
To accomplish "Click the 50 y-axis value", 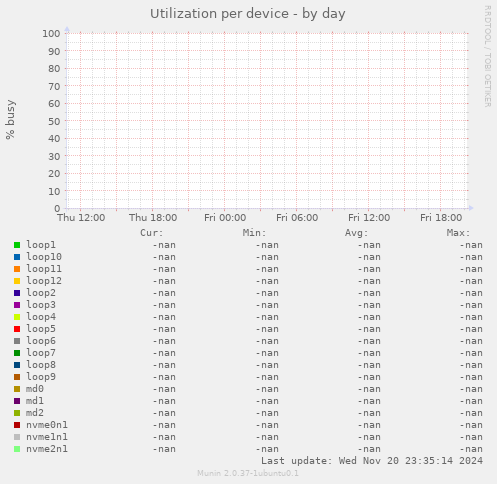I will pos(54,121).
